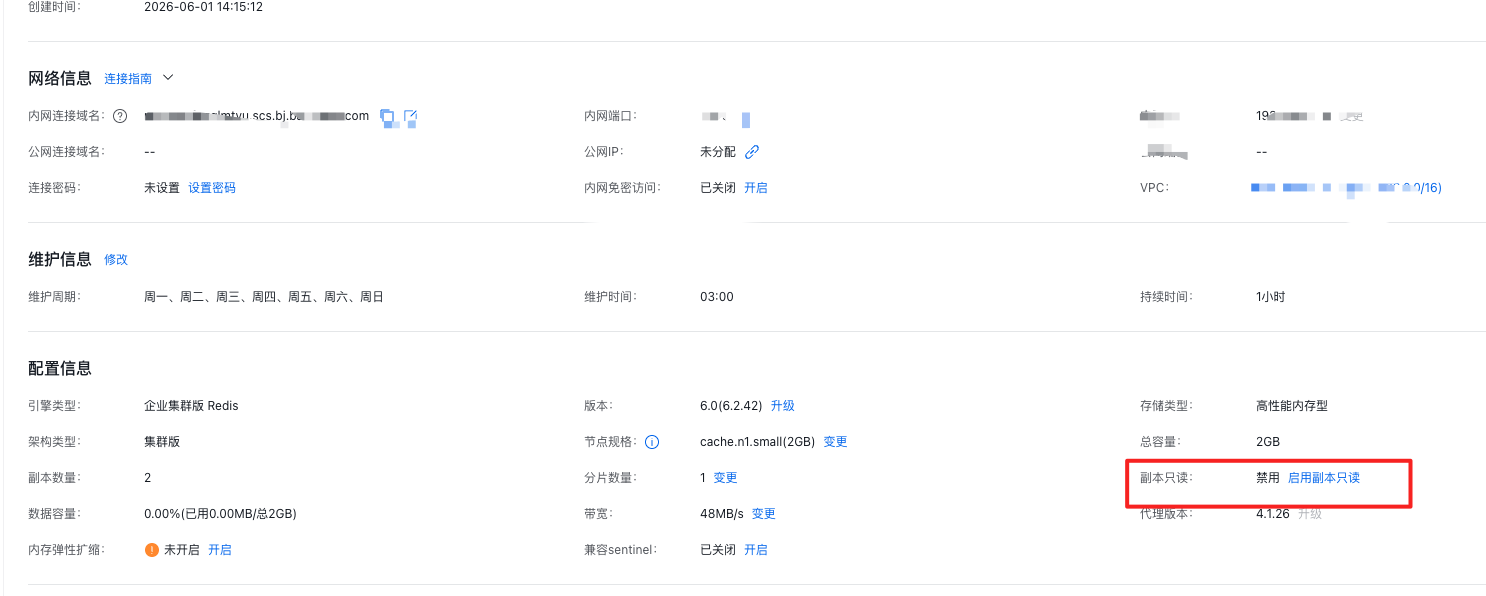Click 开启 for 内网免密访问
Image resolution: width=1486 pixels, height=596 pixels.
pos(756,188)
